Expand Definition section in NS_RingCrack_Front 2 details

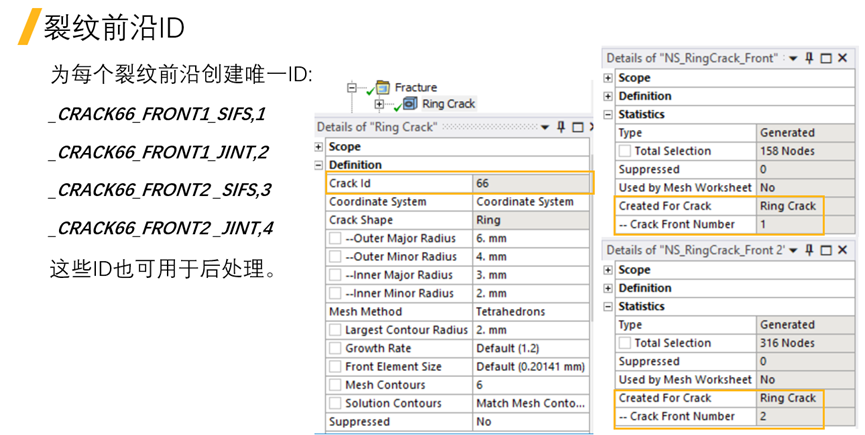[x=608, y=288]
